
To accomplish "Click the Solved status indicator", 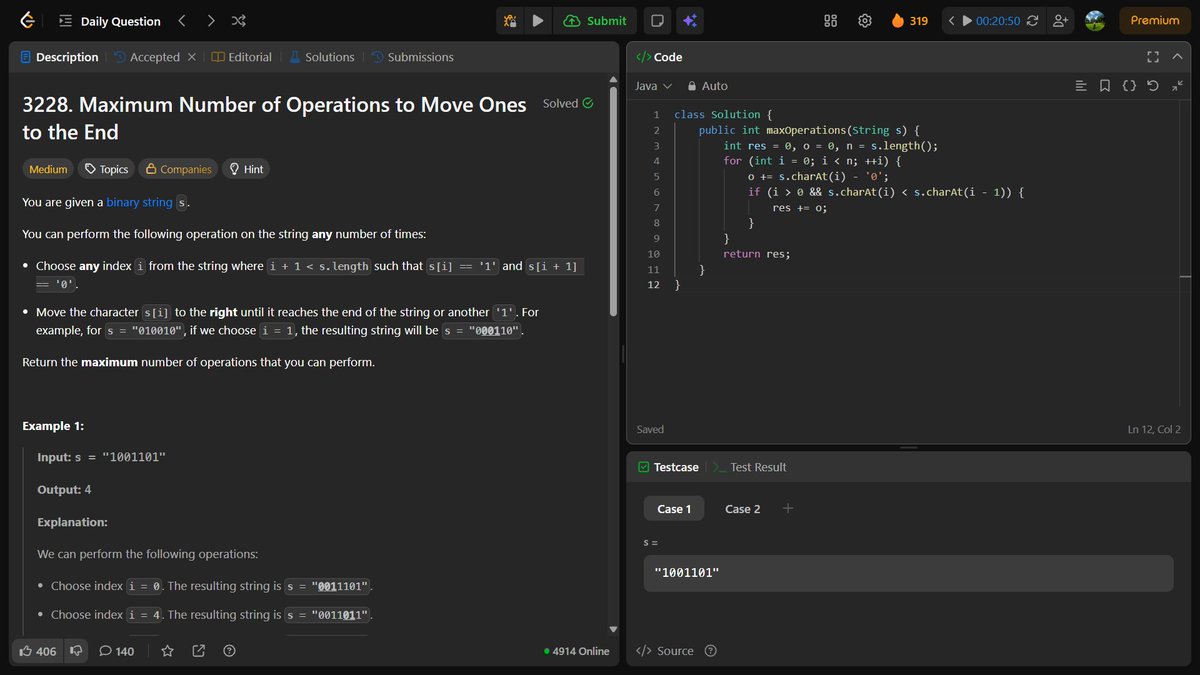I will click(x=568, y=103).
